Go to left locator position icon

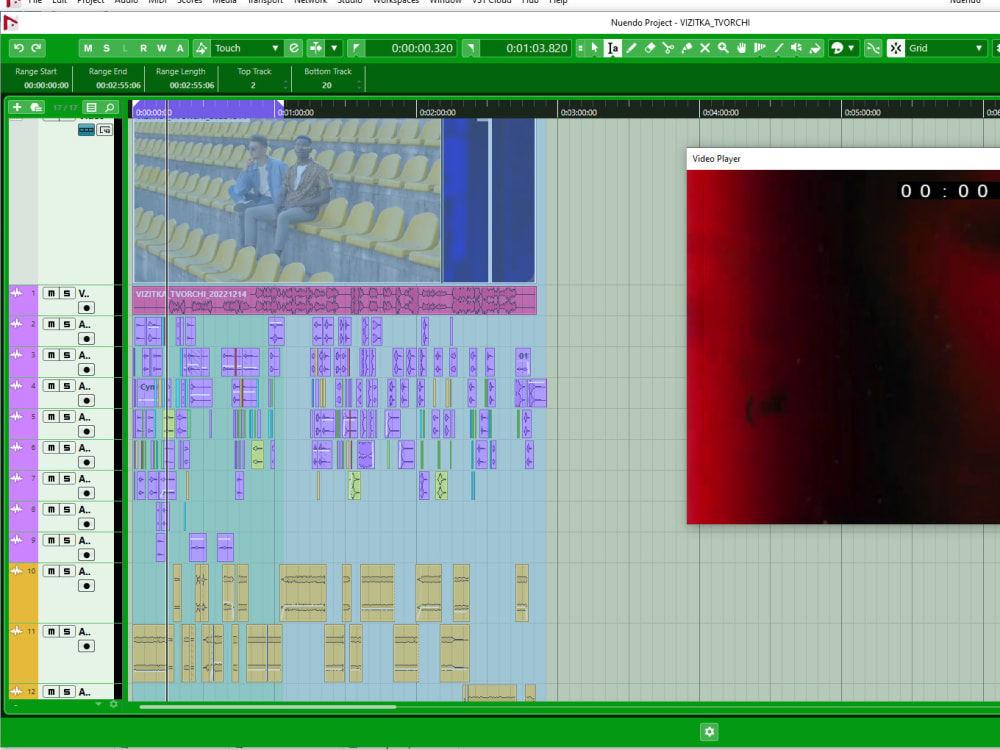tap(356, 48)
